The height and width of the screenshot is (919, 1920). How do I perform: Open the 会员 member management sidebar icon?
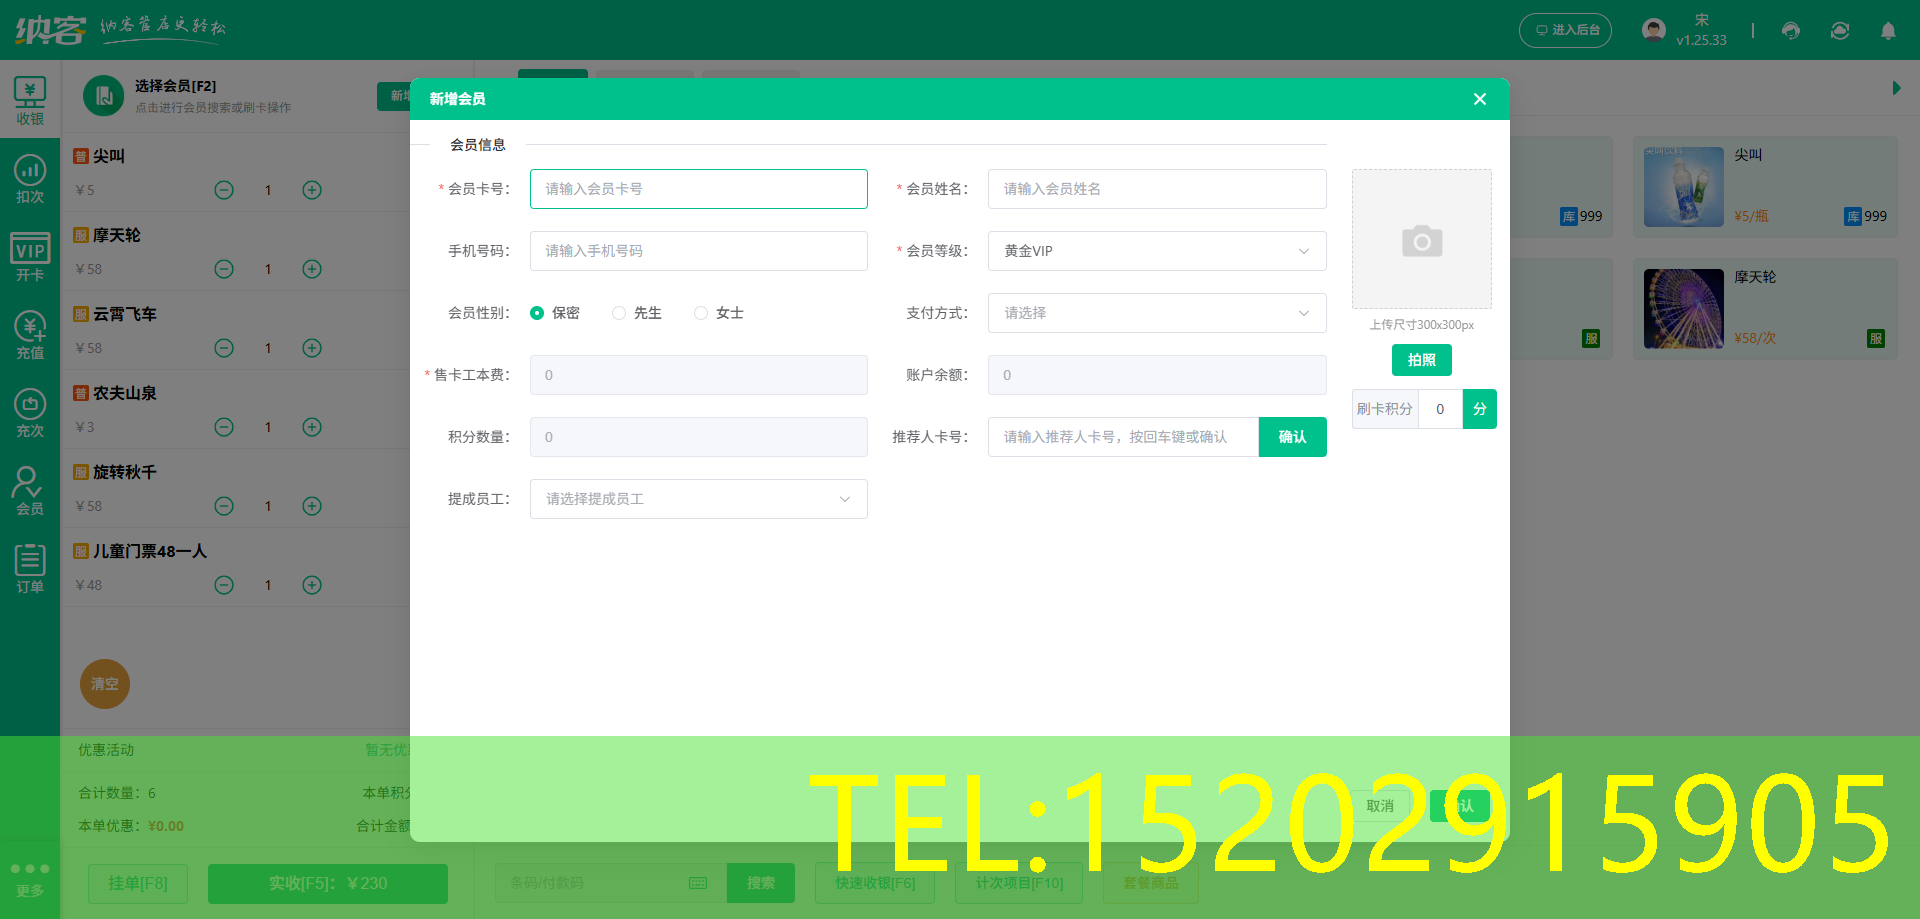pyautogui.click(x=30, y=489)
